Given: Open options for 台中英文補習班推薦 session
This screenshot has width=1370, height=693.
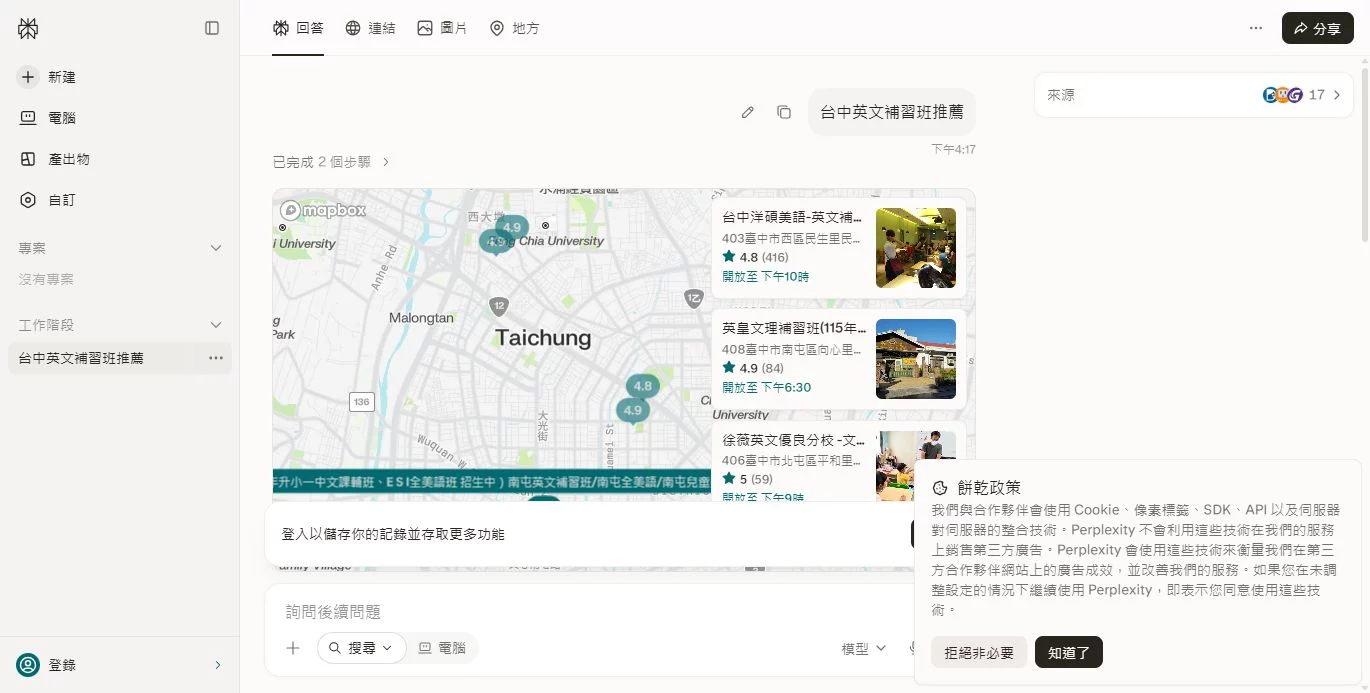Looking at the screenshot, I should pos(216,358).
